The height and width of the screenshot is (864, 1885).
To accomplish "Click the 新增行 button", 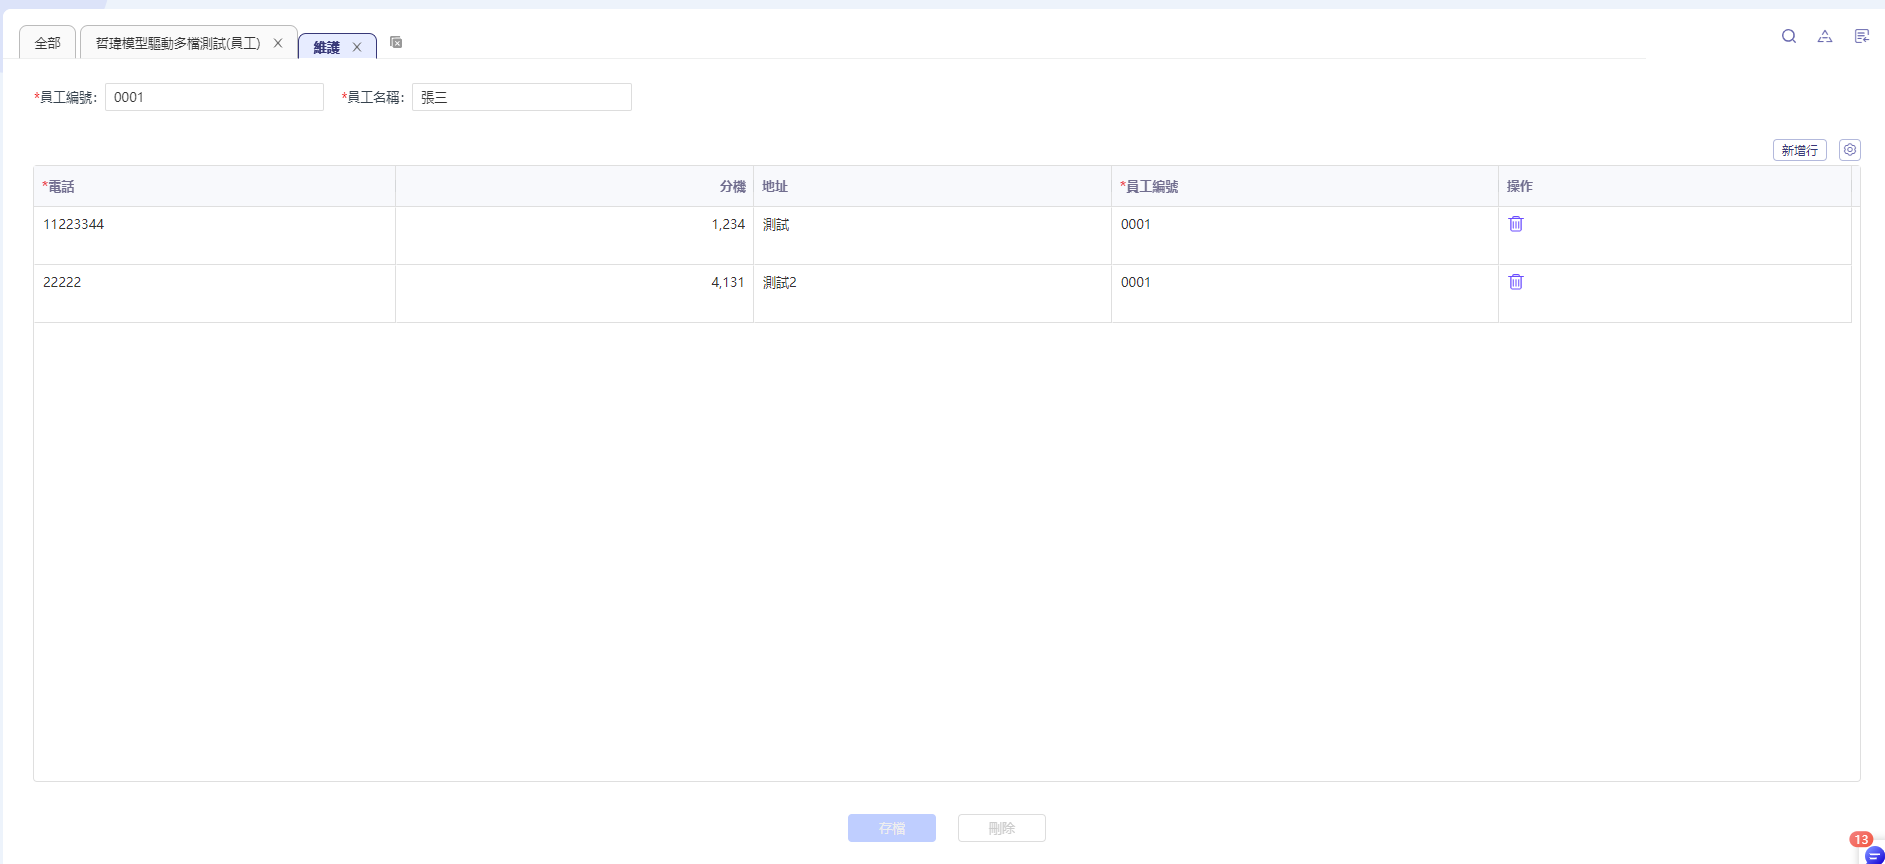I will coord(1799,150).
